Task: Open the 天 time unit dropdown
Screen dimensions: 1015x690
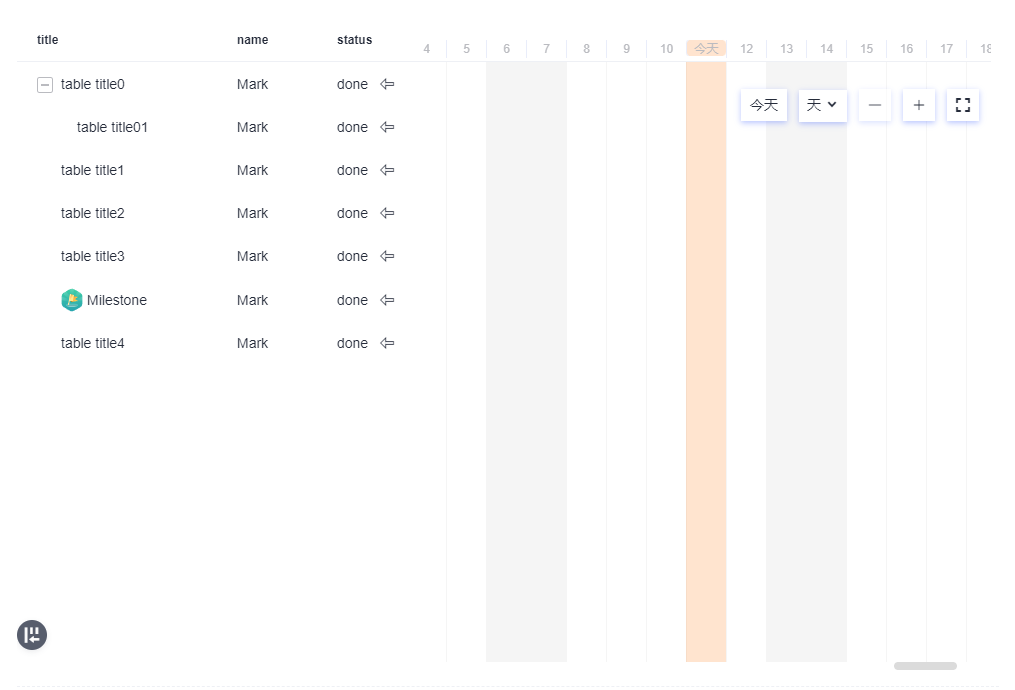Action: coord(823,105)
